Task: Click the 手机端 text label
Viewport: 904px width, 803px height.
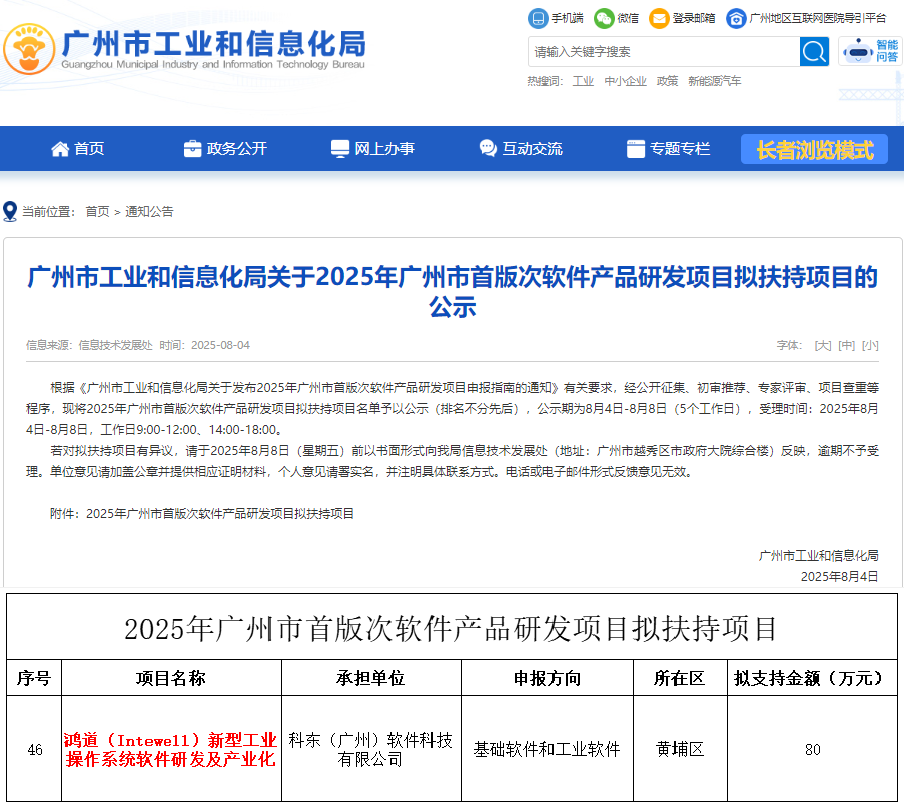Action: coord(567,18)
